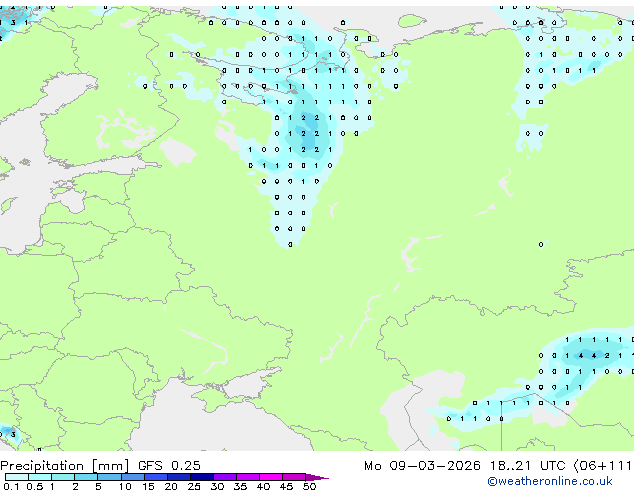Click the 'GFS 0.25' model label
This screenshot has width=634, height=490.
[169, 466]
